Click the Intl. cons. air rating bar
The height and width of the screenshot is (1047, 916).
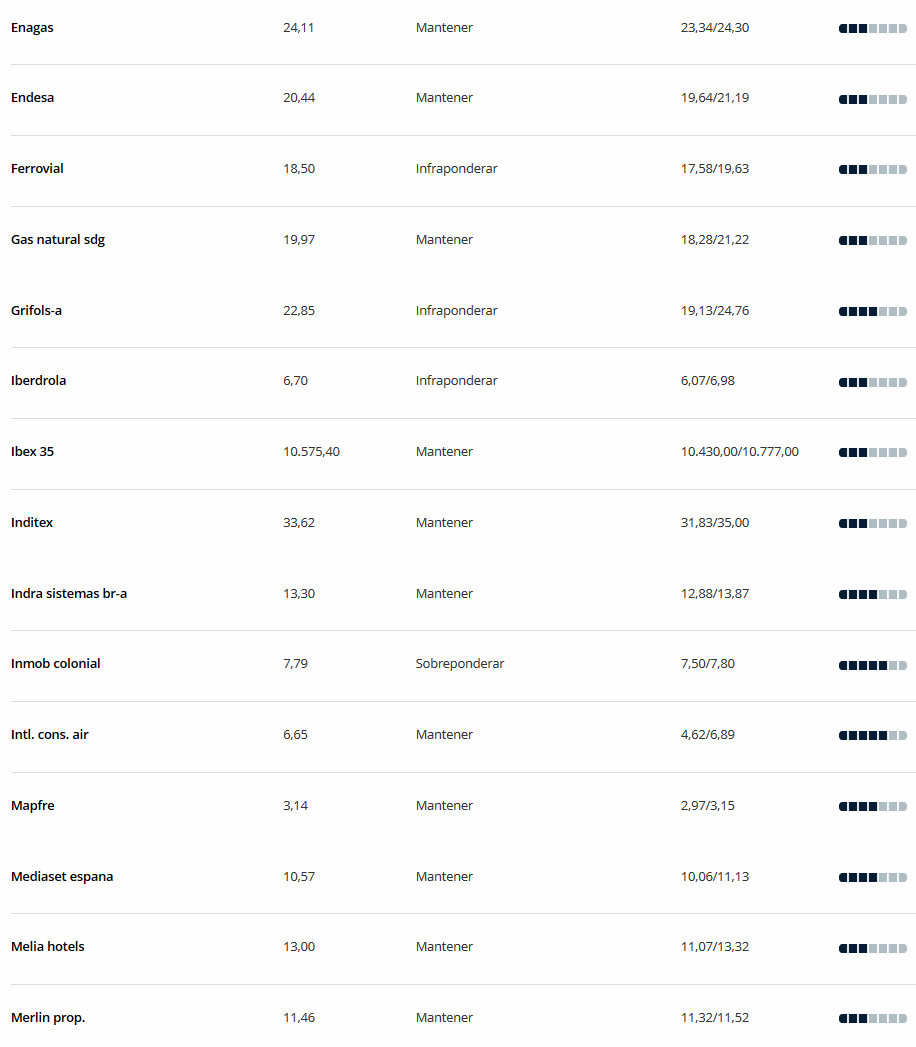(873, 735)
